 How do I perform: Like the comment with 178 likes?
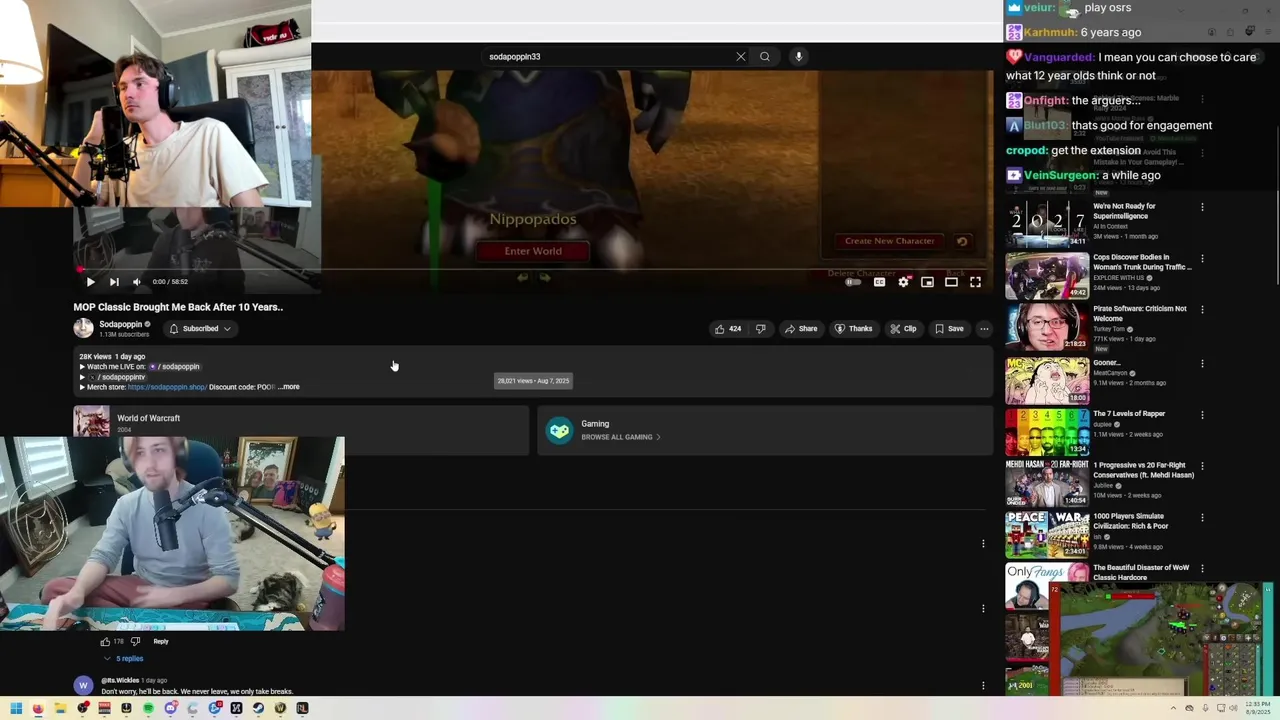click(105, 641)
